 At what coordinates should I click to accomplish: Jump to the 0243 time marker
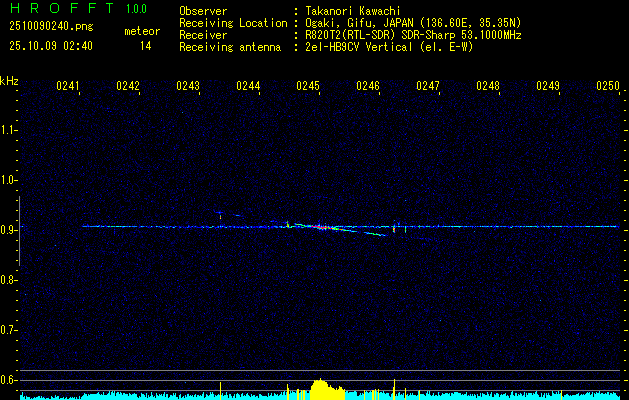pos(188,87)
